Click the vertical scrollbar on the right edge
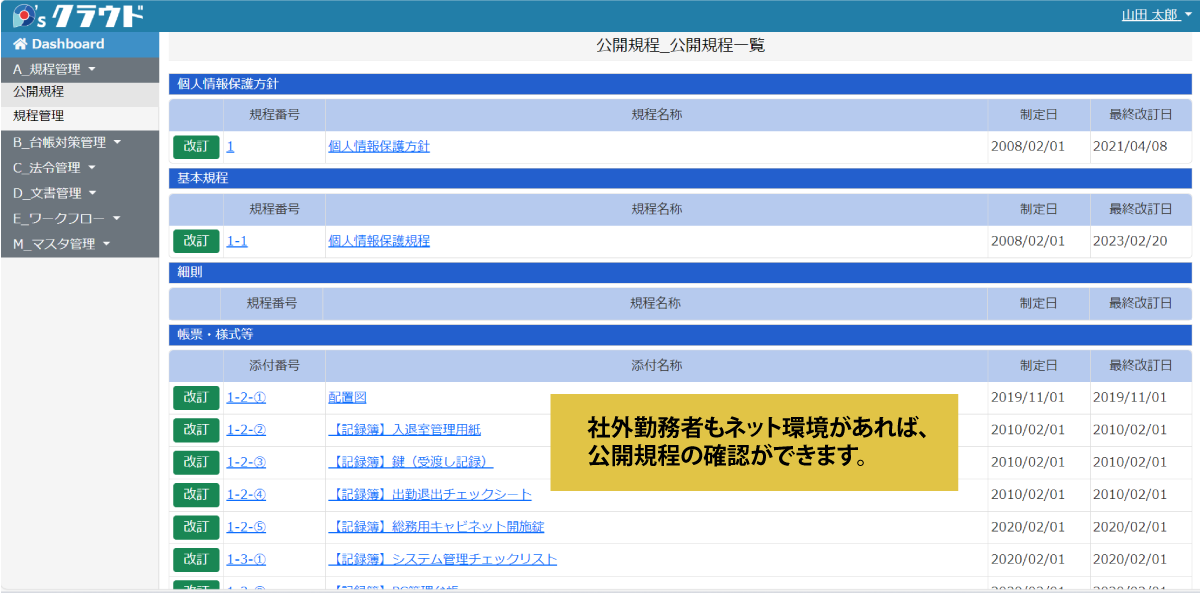 coord(1194,300)
